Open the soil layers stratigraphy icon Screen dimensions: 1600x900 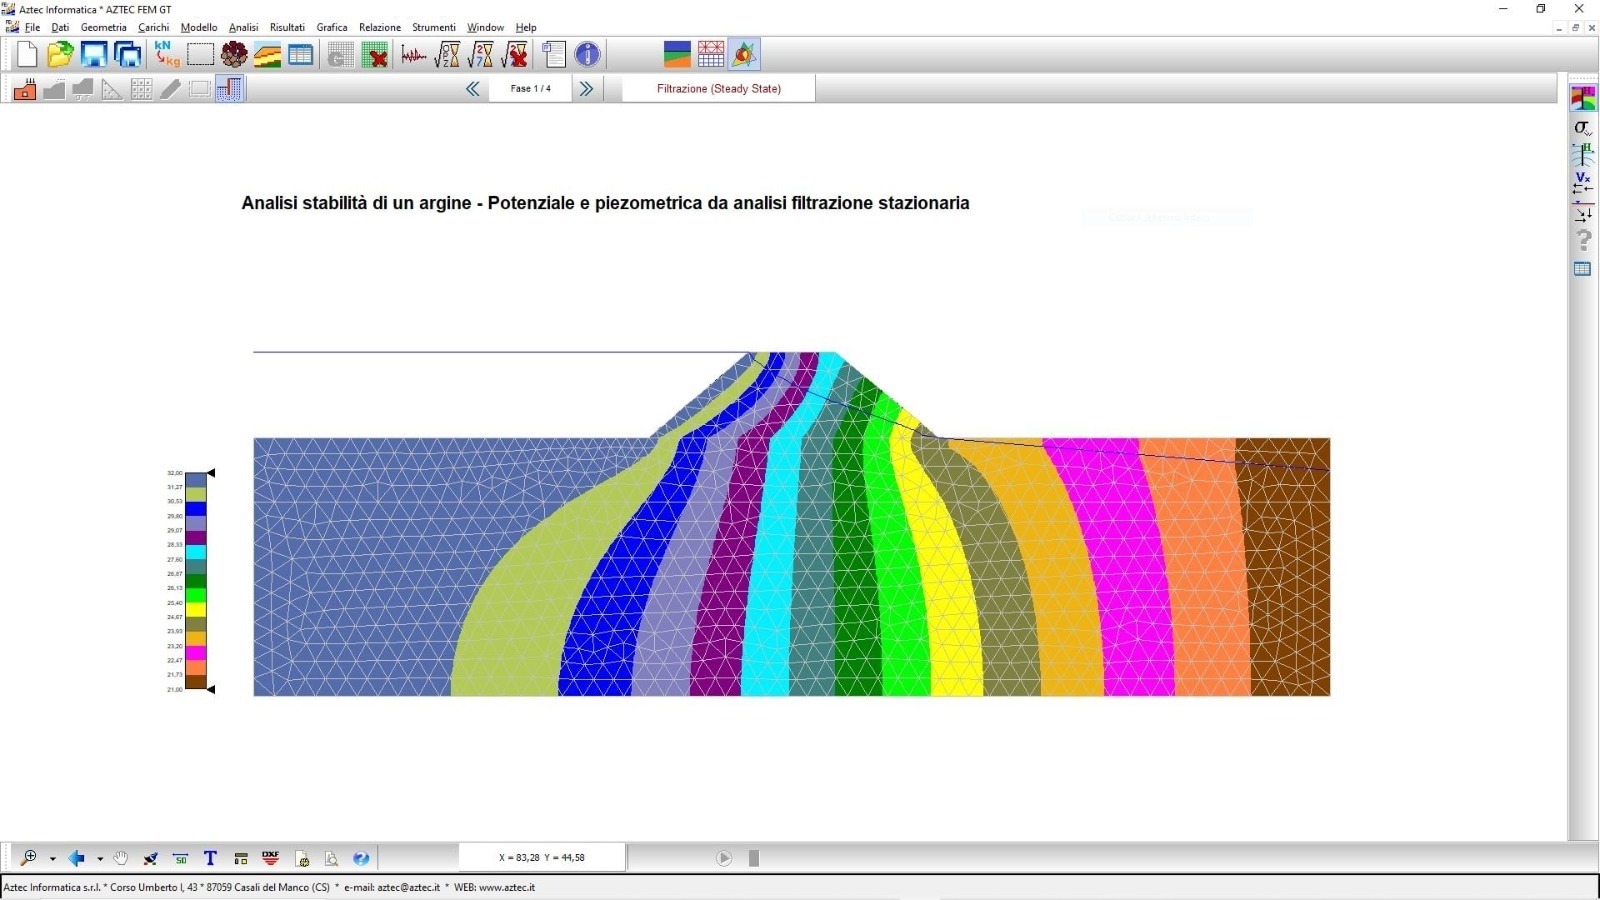[267, 55]
